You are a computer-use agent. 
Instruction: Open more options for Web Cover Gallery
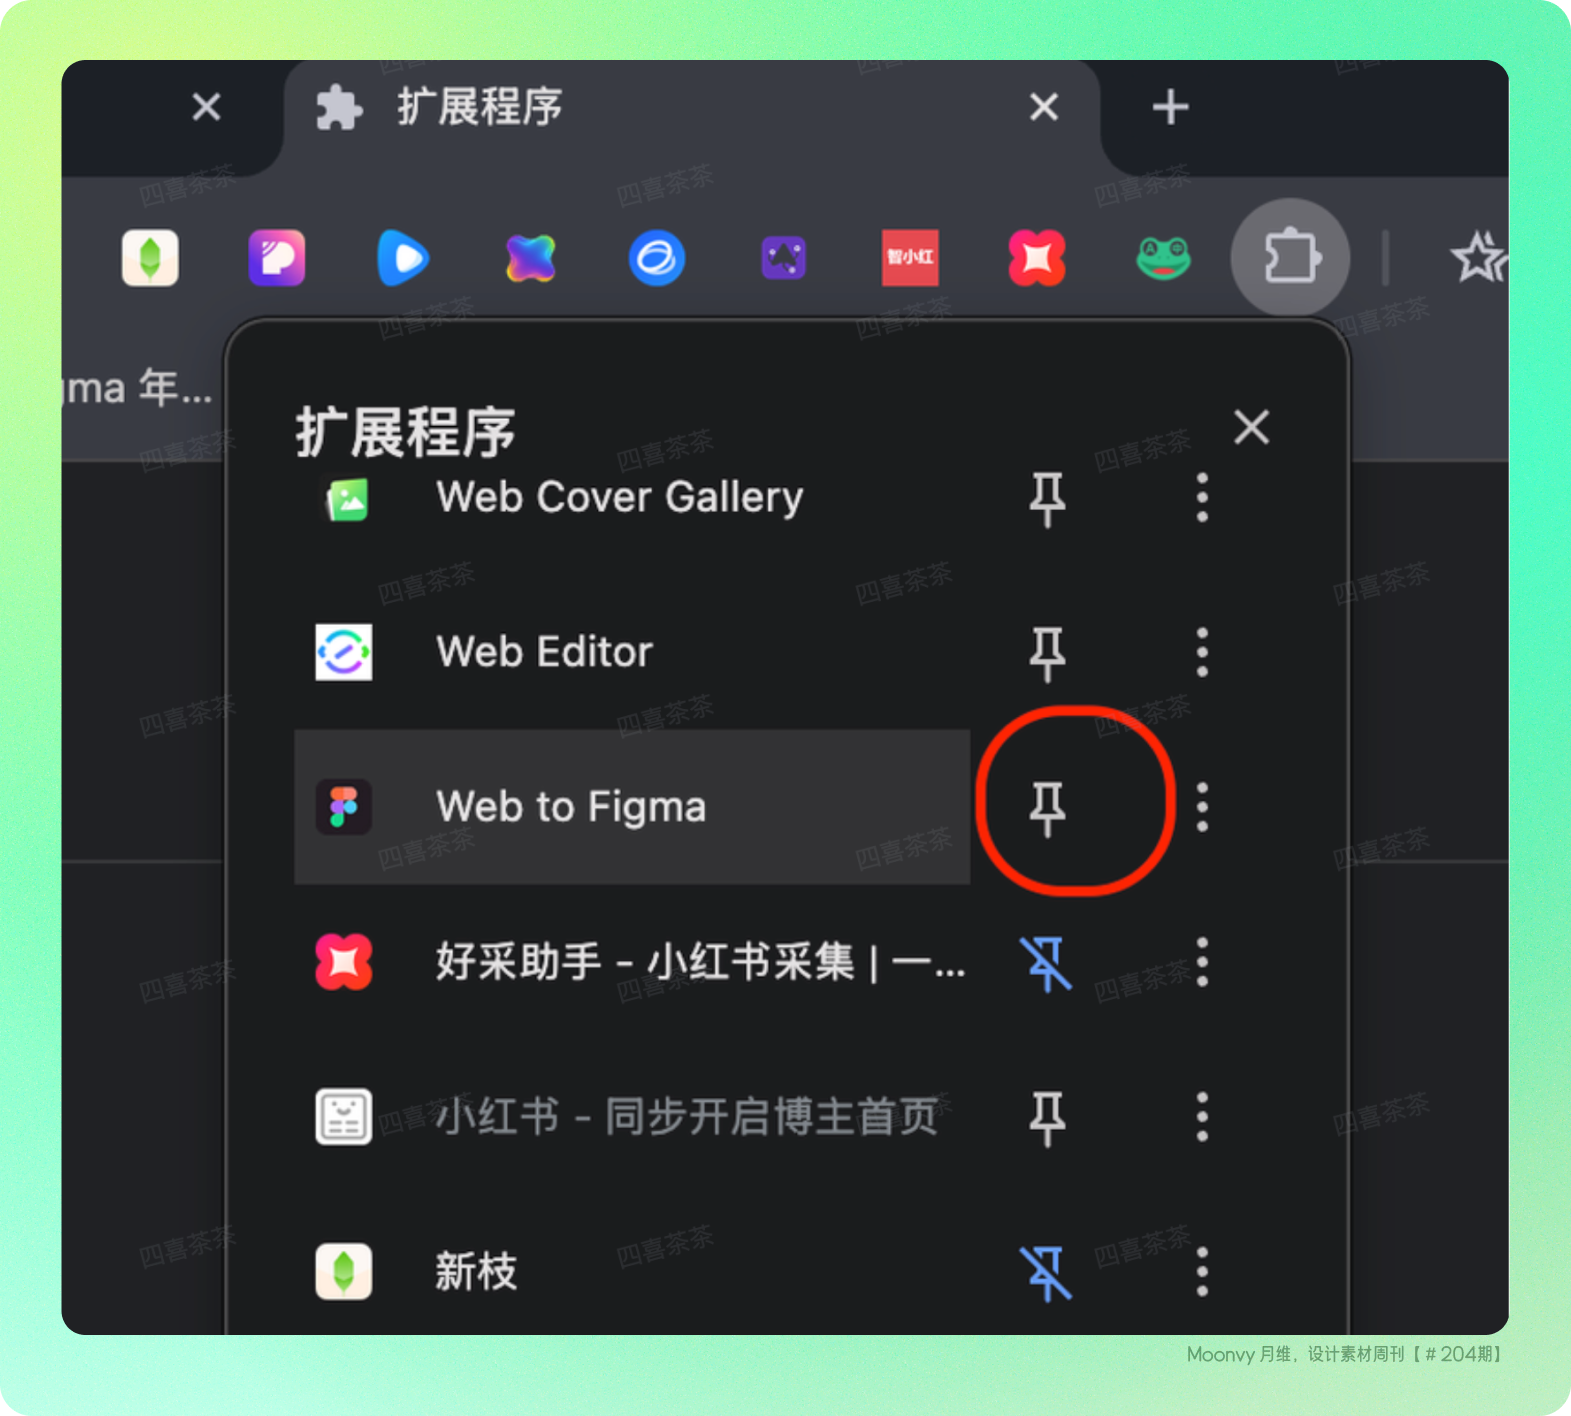[x=1202, y=497]
